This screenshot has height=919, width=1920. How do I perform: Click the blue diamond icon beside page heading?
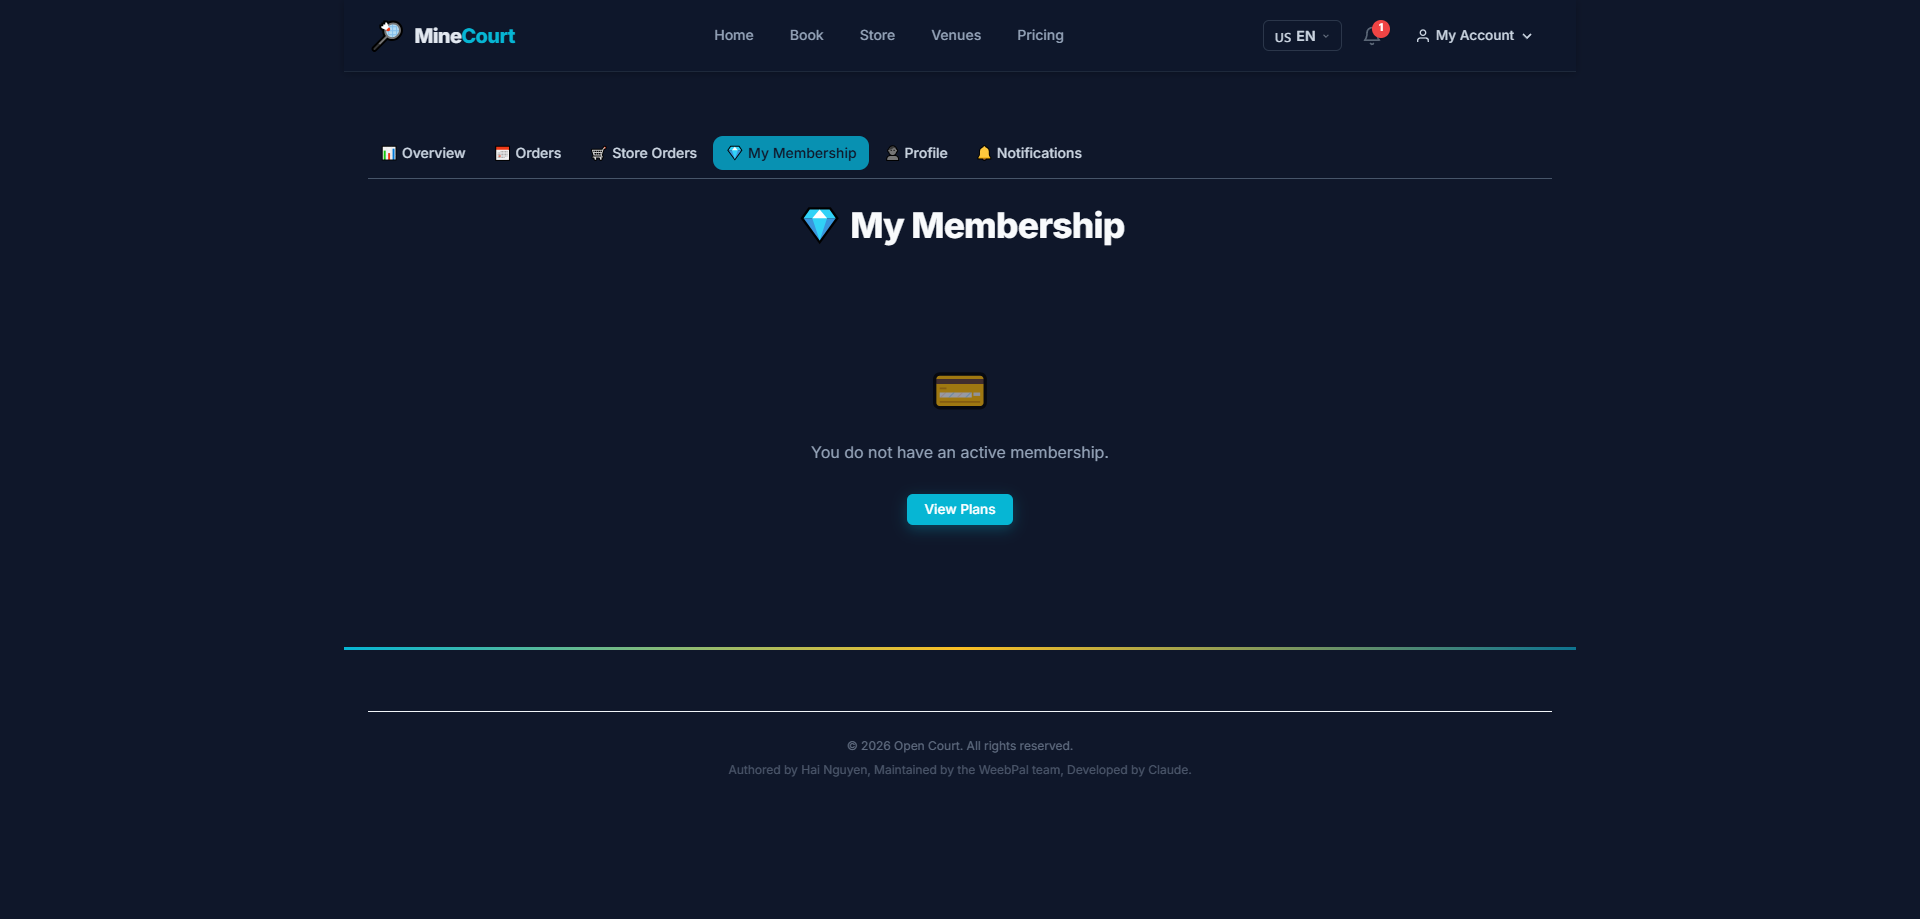point(820,225)
